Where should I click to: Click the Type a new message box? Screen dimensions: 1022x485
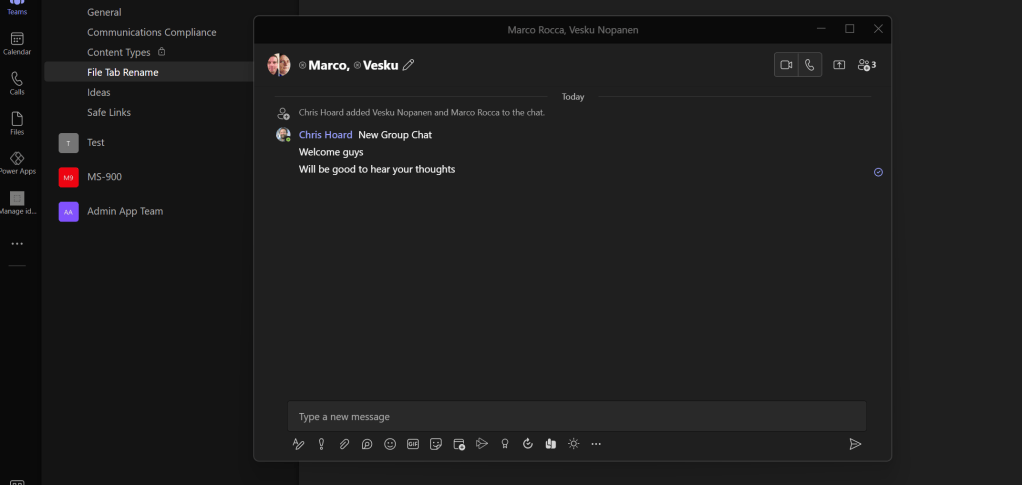click(576, 417)
